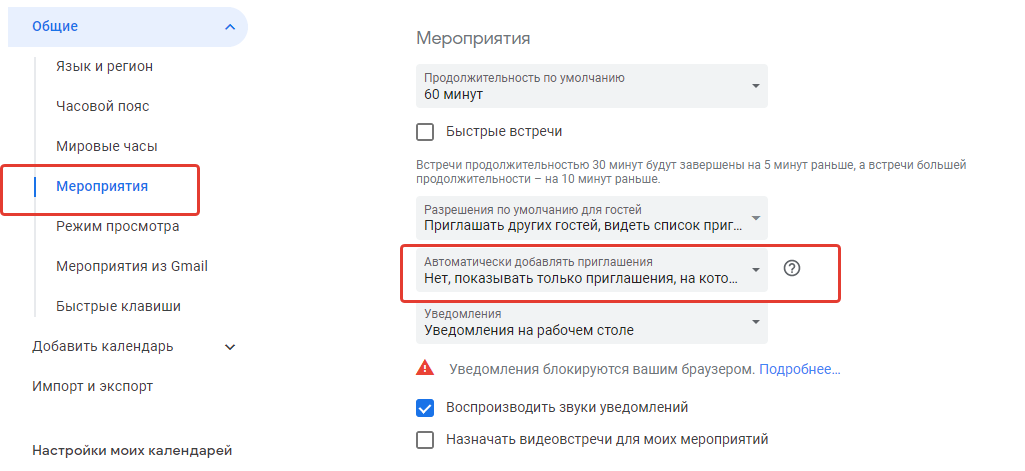The image size is (1025, 471).
Task: Open Быстрые клавиши settings
Action: coord(118,306)
